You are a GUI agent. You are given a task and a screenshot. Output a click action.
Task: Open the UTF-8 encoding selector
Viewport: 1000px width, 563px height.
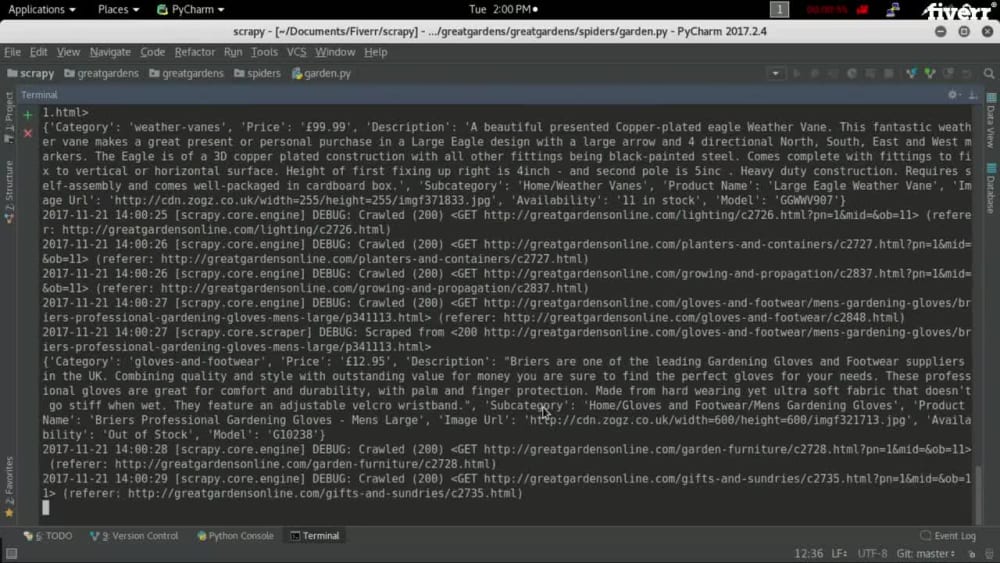coord(872,553)
